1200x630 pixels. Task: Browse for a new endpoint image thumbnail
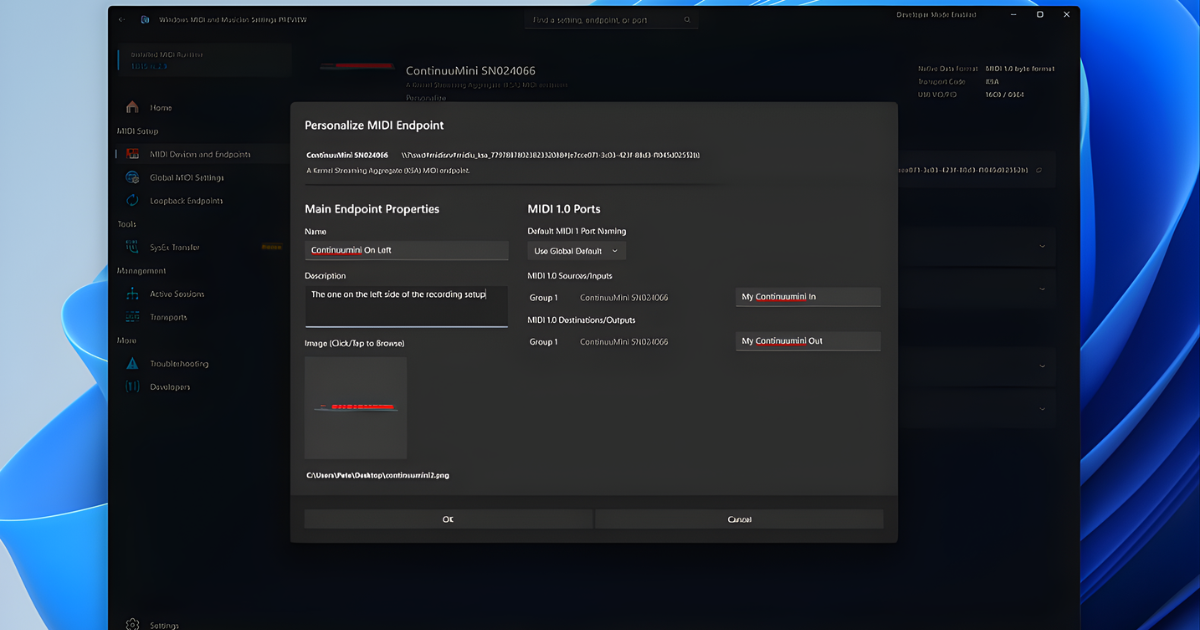pyautogui.click(x=356, y=408)
